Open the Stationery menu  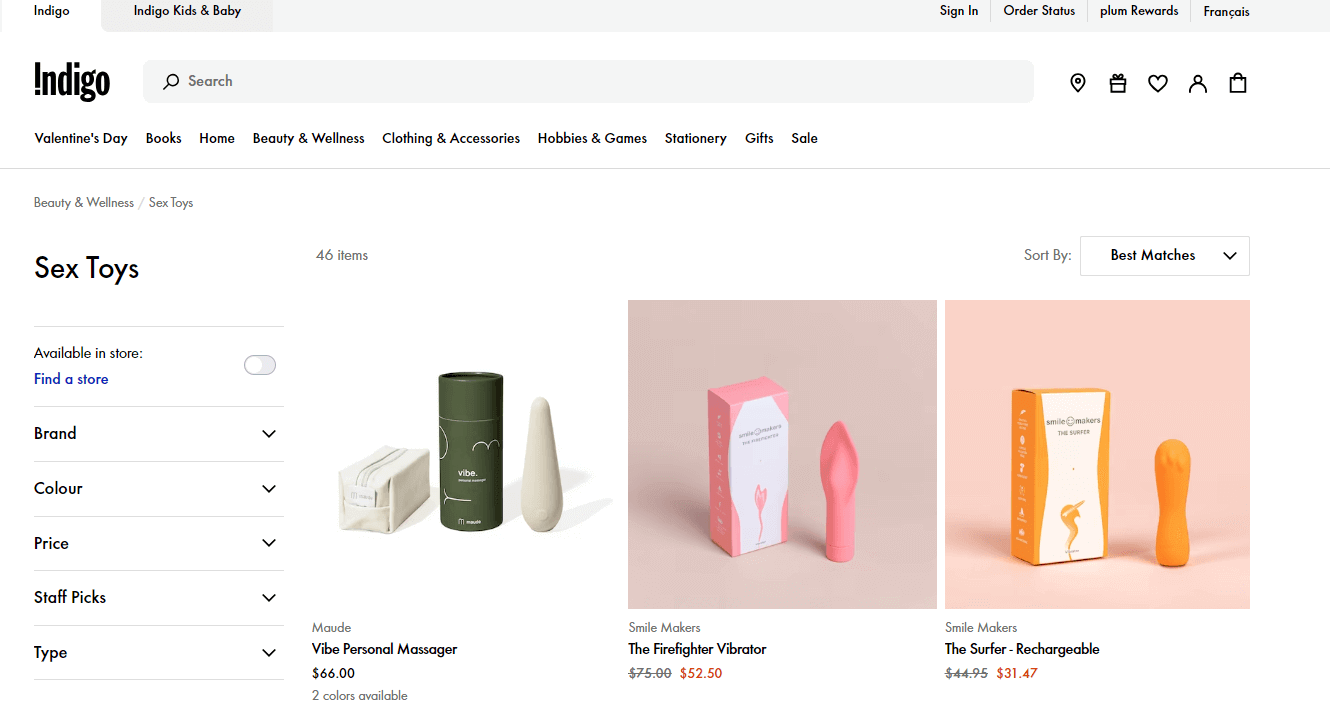click(696, 139)
